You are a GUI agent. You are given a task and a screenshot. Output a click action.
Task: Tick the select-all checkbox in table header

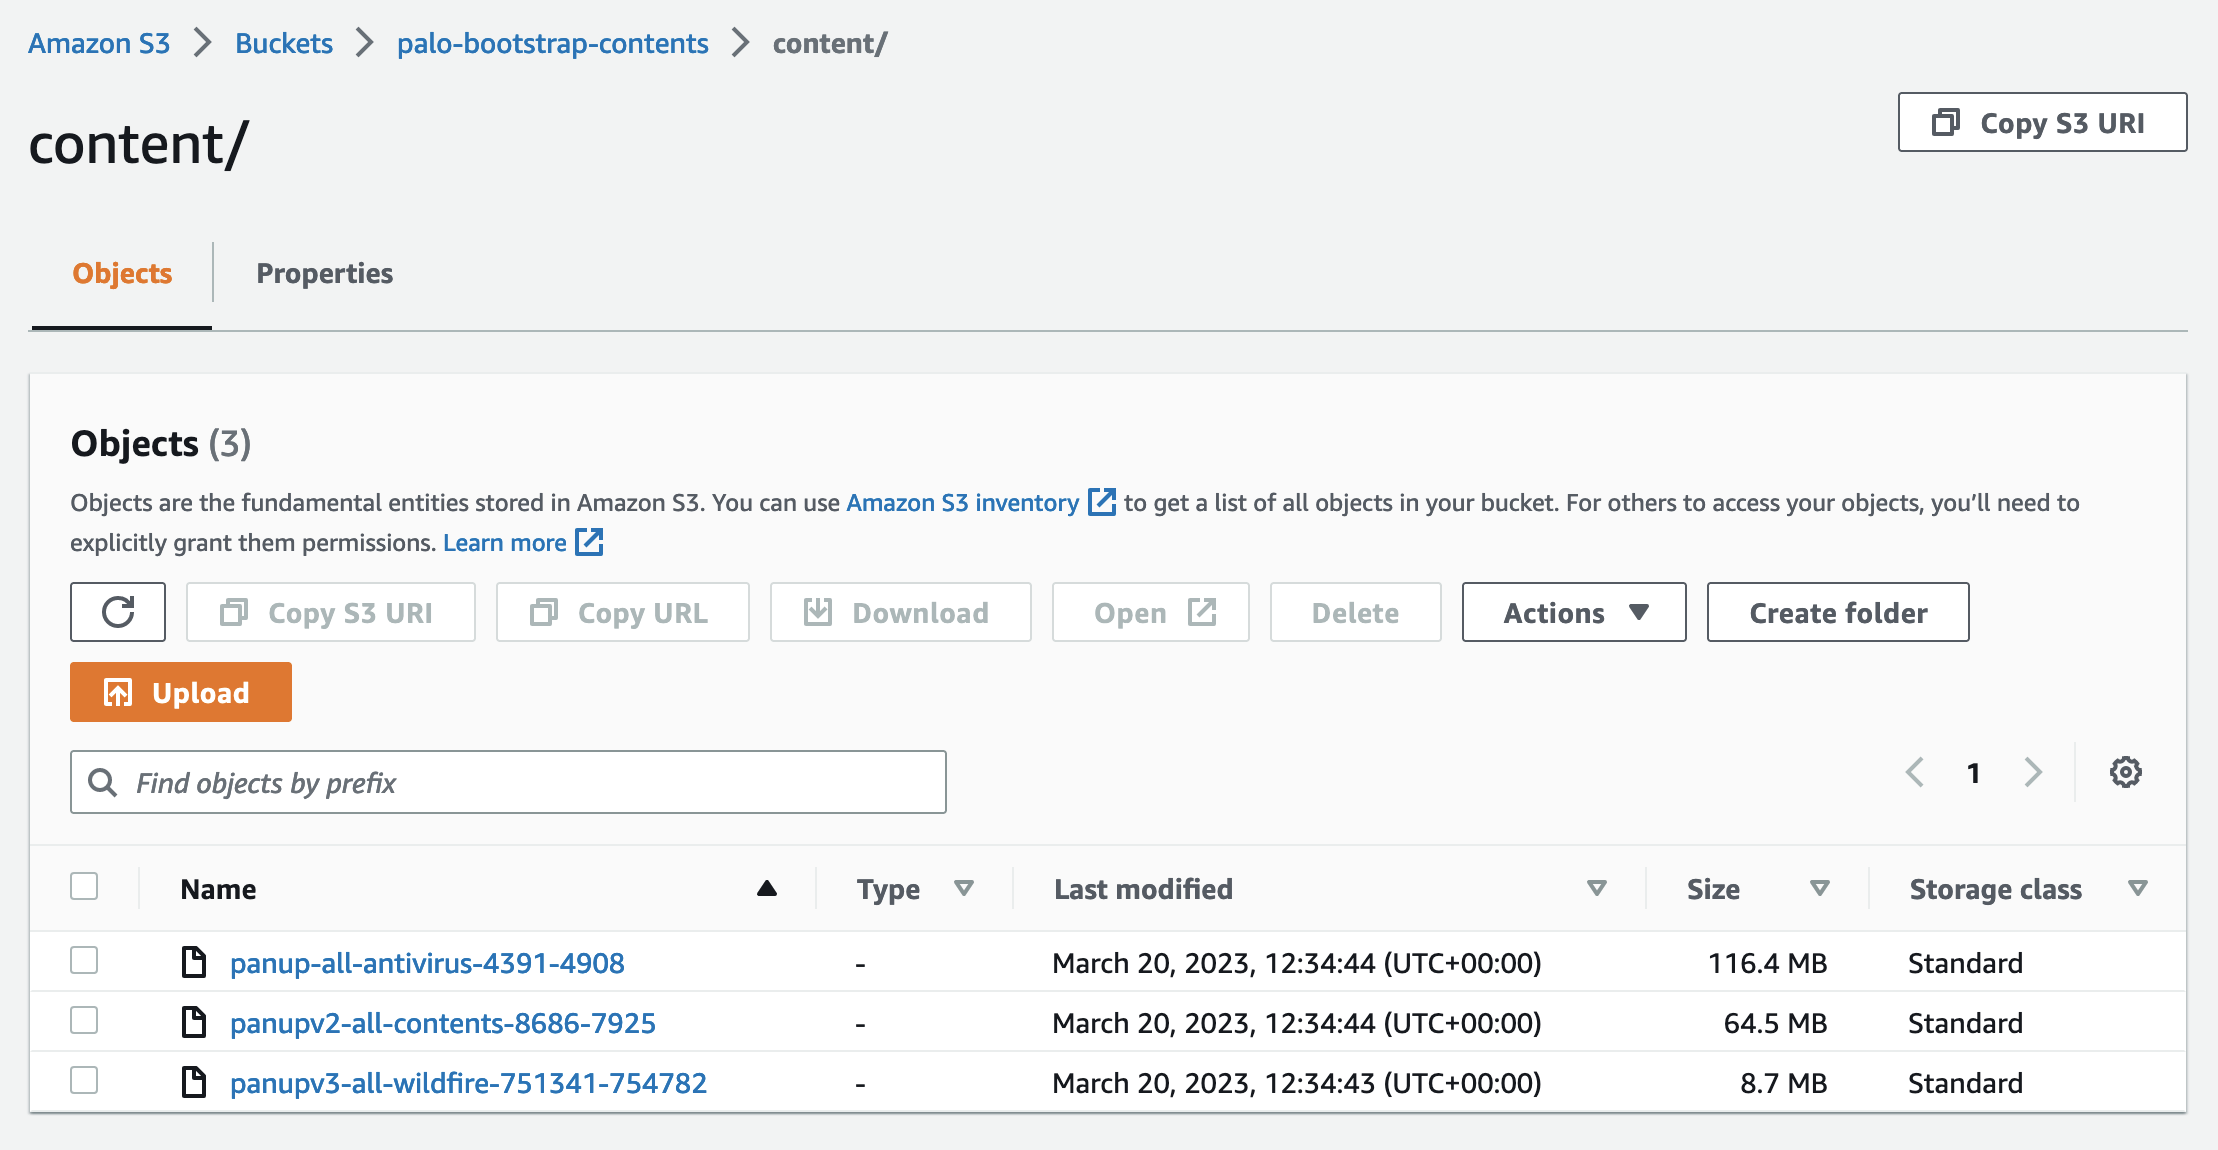pos(84,886)
